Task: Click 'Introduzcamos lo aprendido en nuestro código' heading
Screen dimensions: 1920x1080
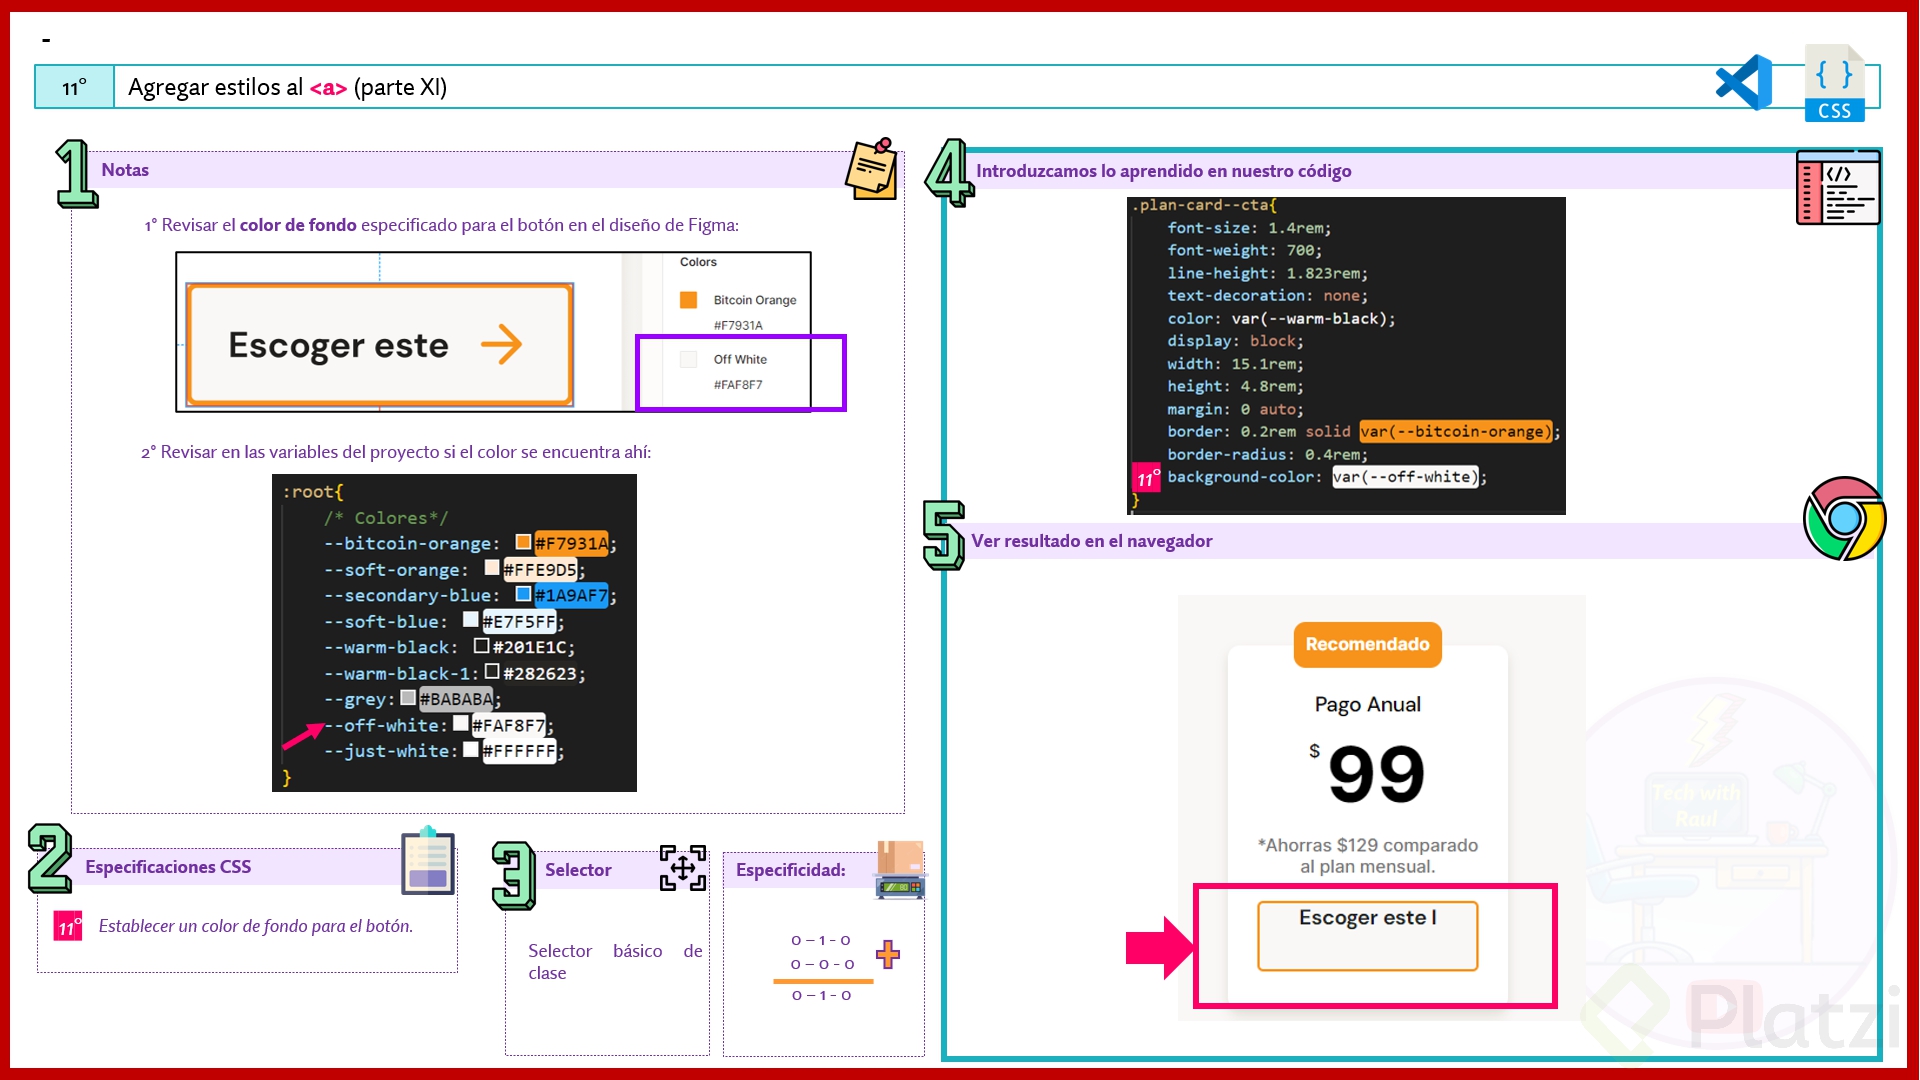Action: click(1164, 171)
